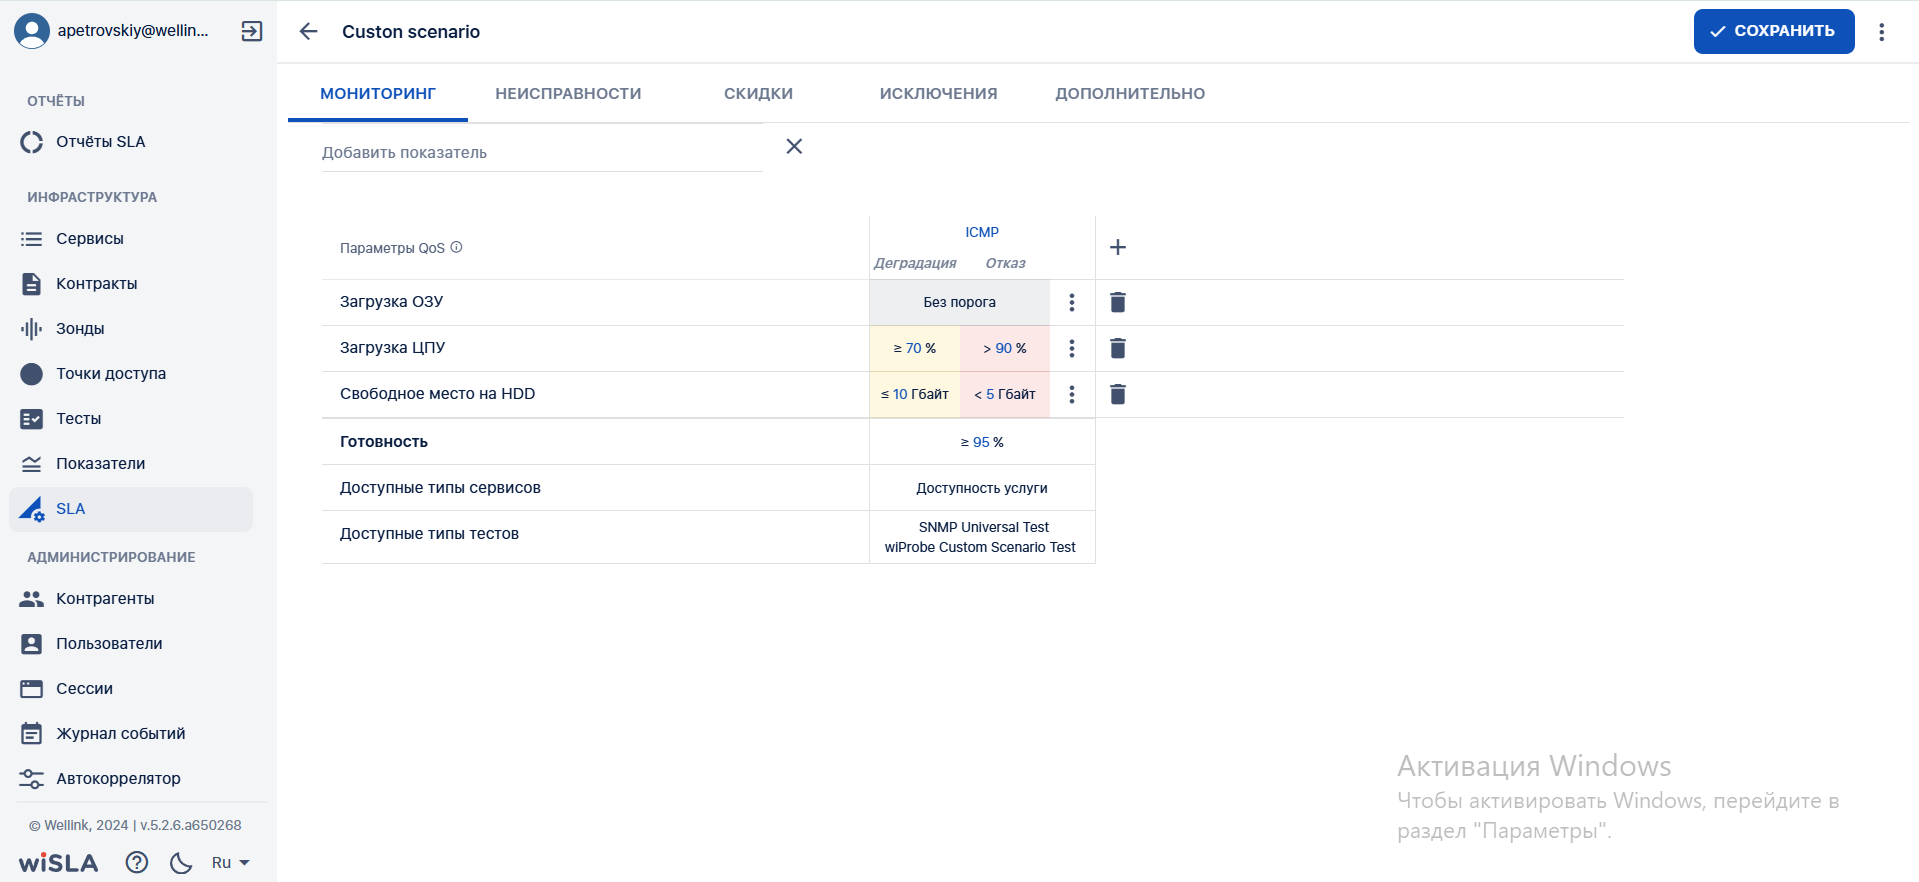This screenshot has height=882, width=1919.
Task: Click the Доступность услуги cell
Action: tap(982, 488)
